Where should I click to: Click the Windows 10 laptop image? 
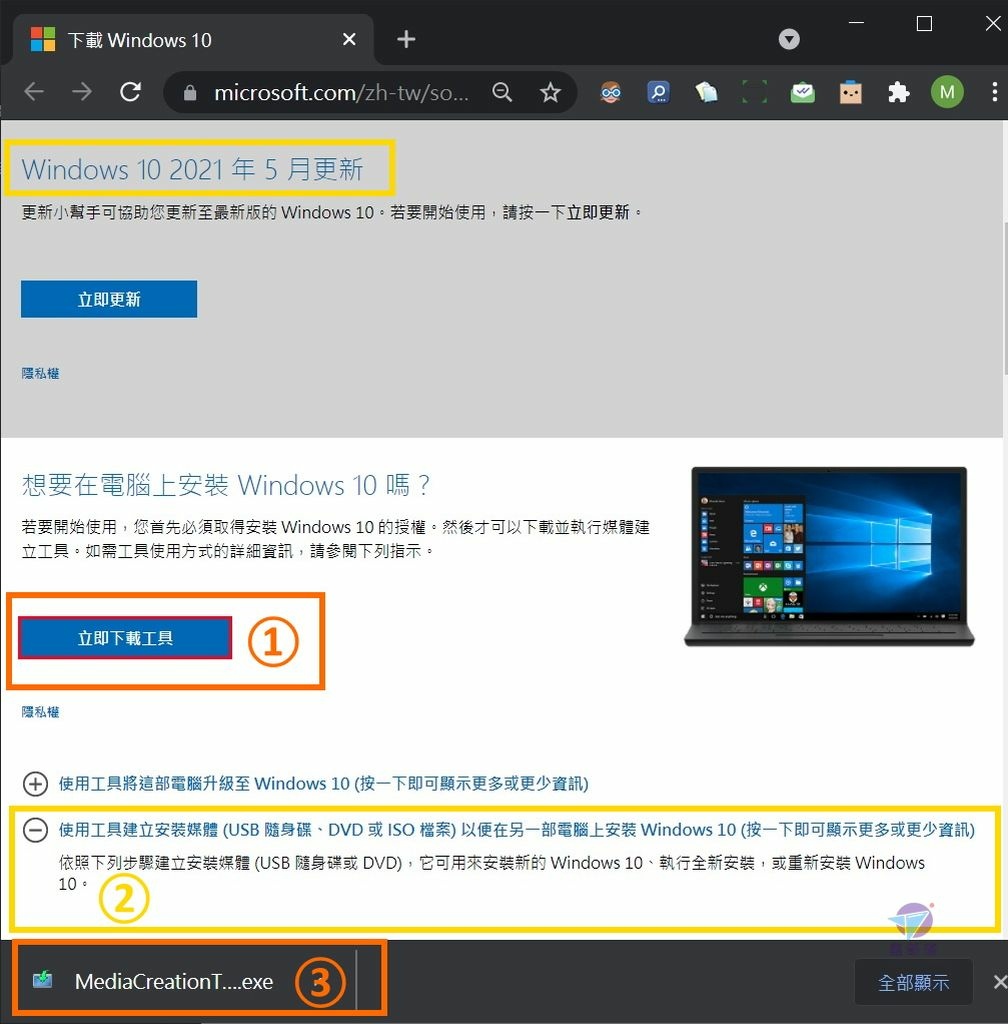tap(829, 557)
